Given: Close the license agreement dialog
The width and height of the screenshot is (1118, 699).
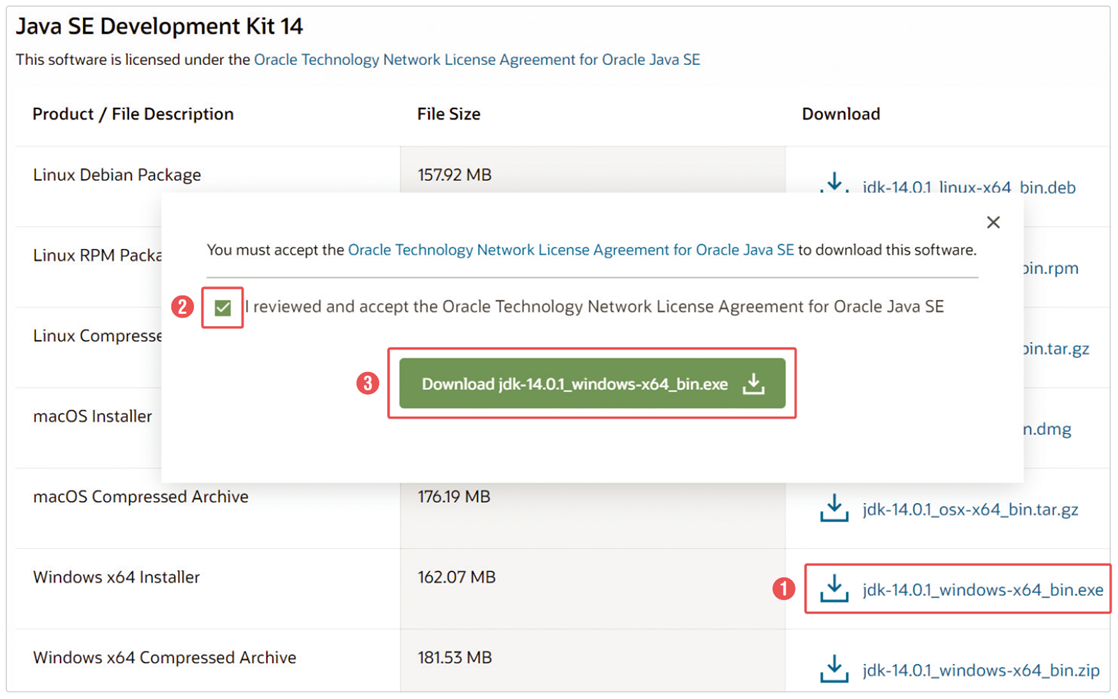Looking at the screenshot, I should 993,223.
